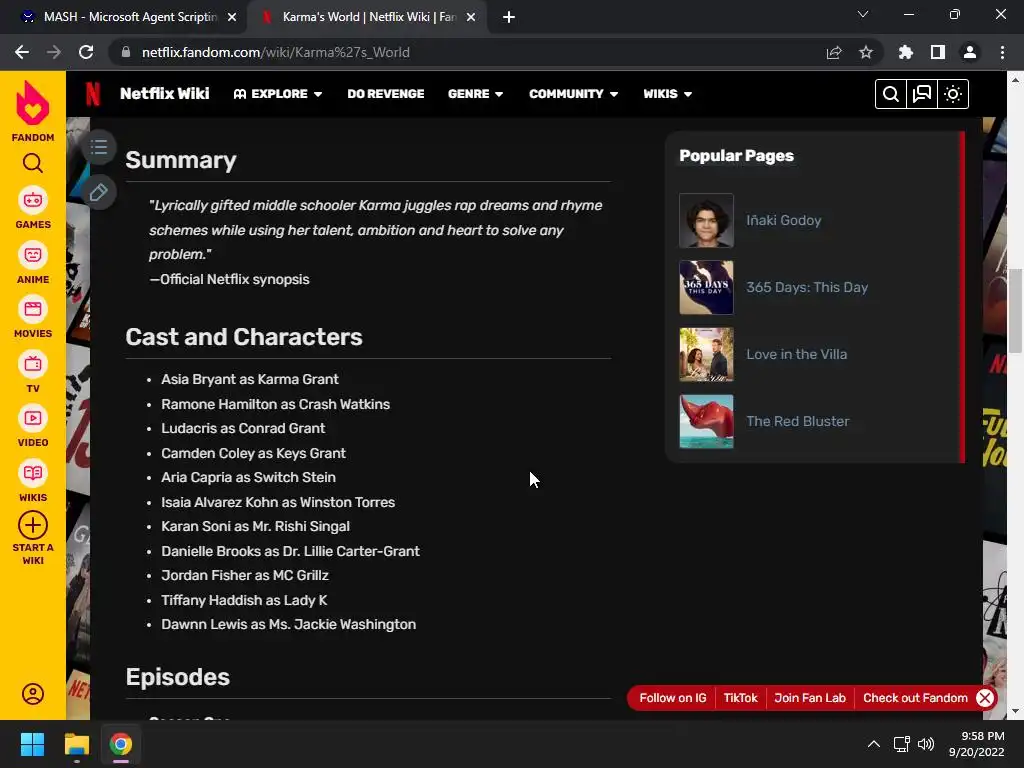
Task: Close the Karma's World browser tab
Action: 471,17
